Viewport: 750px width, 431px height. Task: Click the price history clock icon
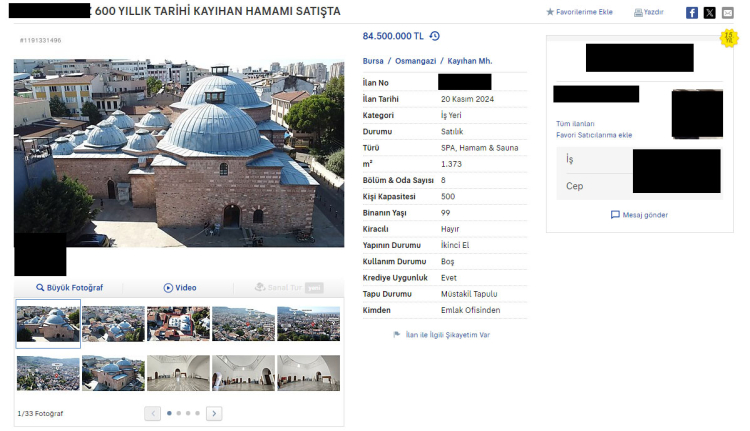click(435, 36)
